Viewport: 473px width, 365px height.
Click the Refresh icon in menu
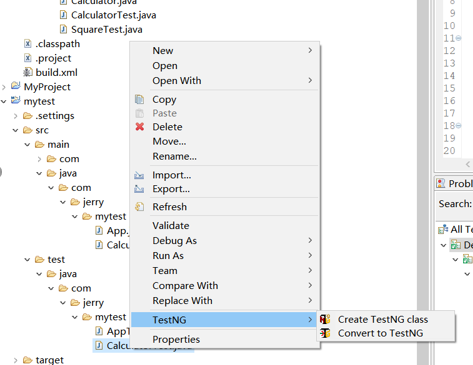pyautogui.click(x=139, y=207)
